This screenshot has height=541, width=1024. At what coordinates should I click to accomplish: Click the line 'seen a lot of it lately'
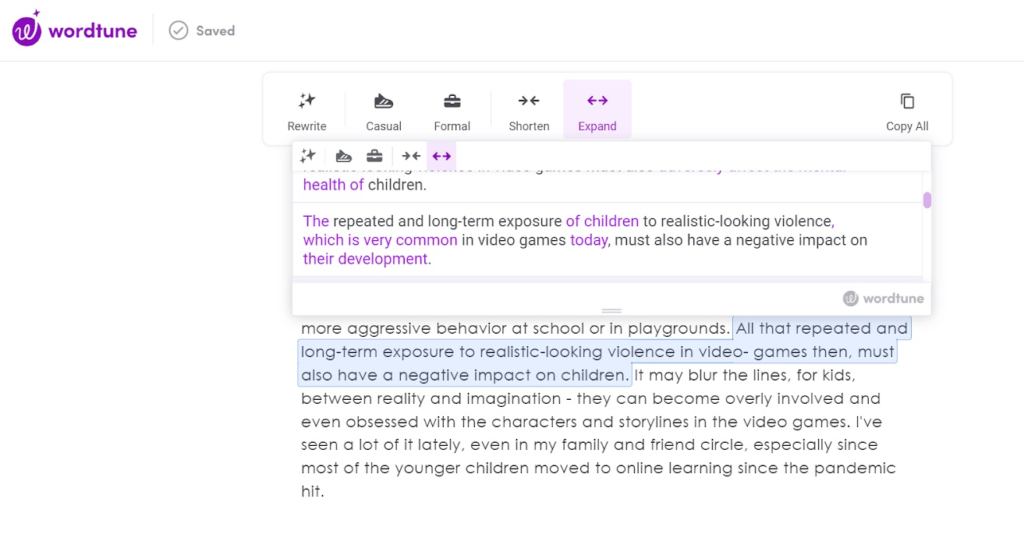(383, 445)
